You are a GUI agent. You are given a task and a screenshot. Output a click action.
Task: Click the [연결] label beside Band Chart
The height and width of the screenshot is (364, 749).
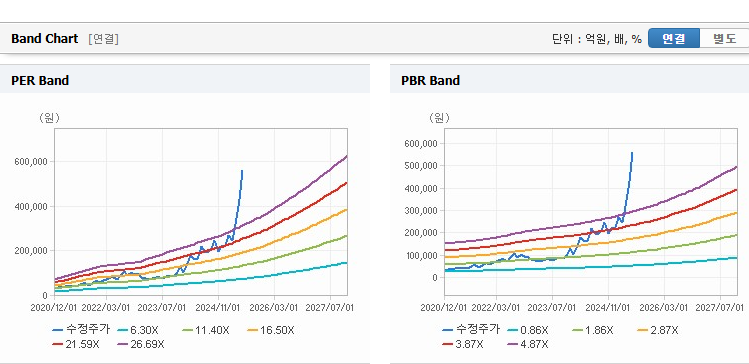pyautogui.click(x=103, y=39)
